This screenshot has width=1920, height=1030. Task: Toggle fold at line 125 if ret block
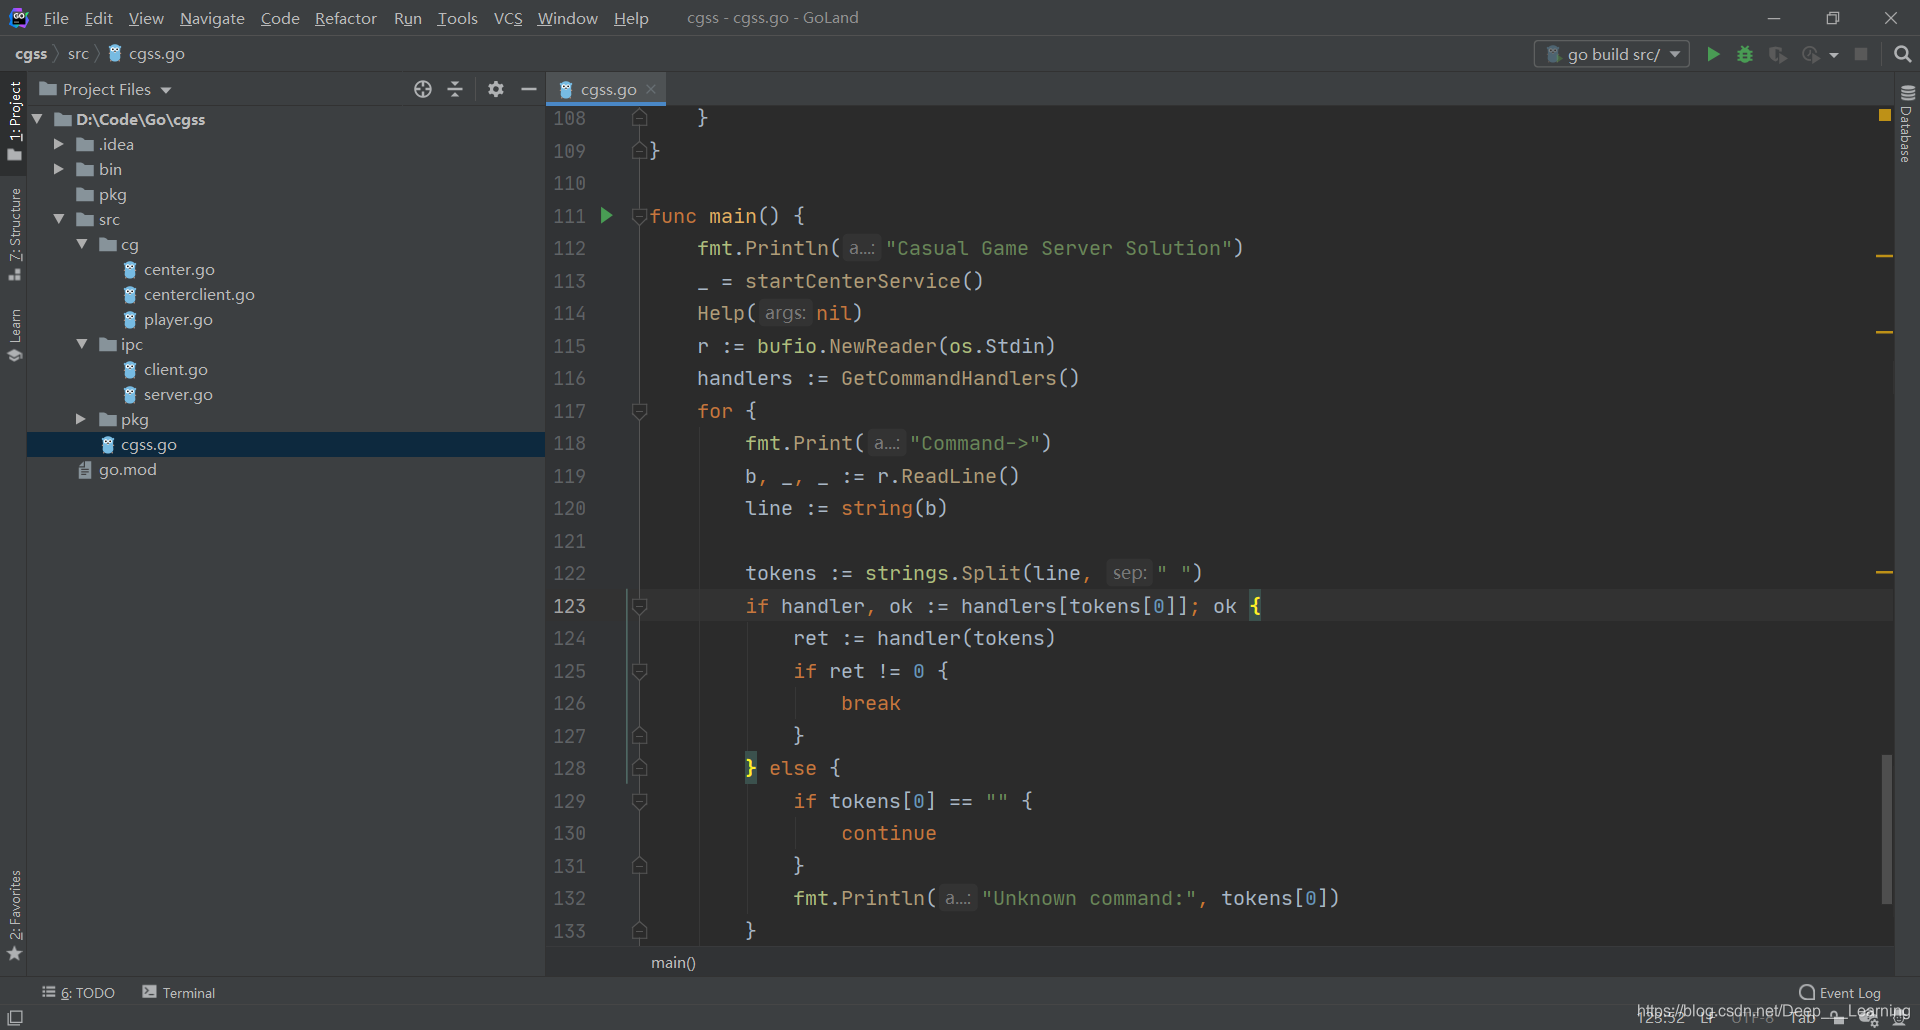(640, 670)
